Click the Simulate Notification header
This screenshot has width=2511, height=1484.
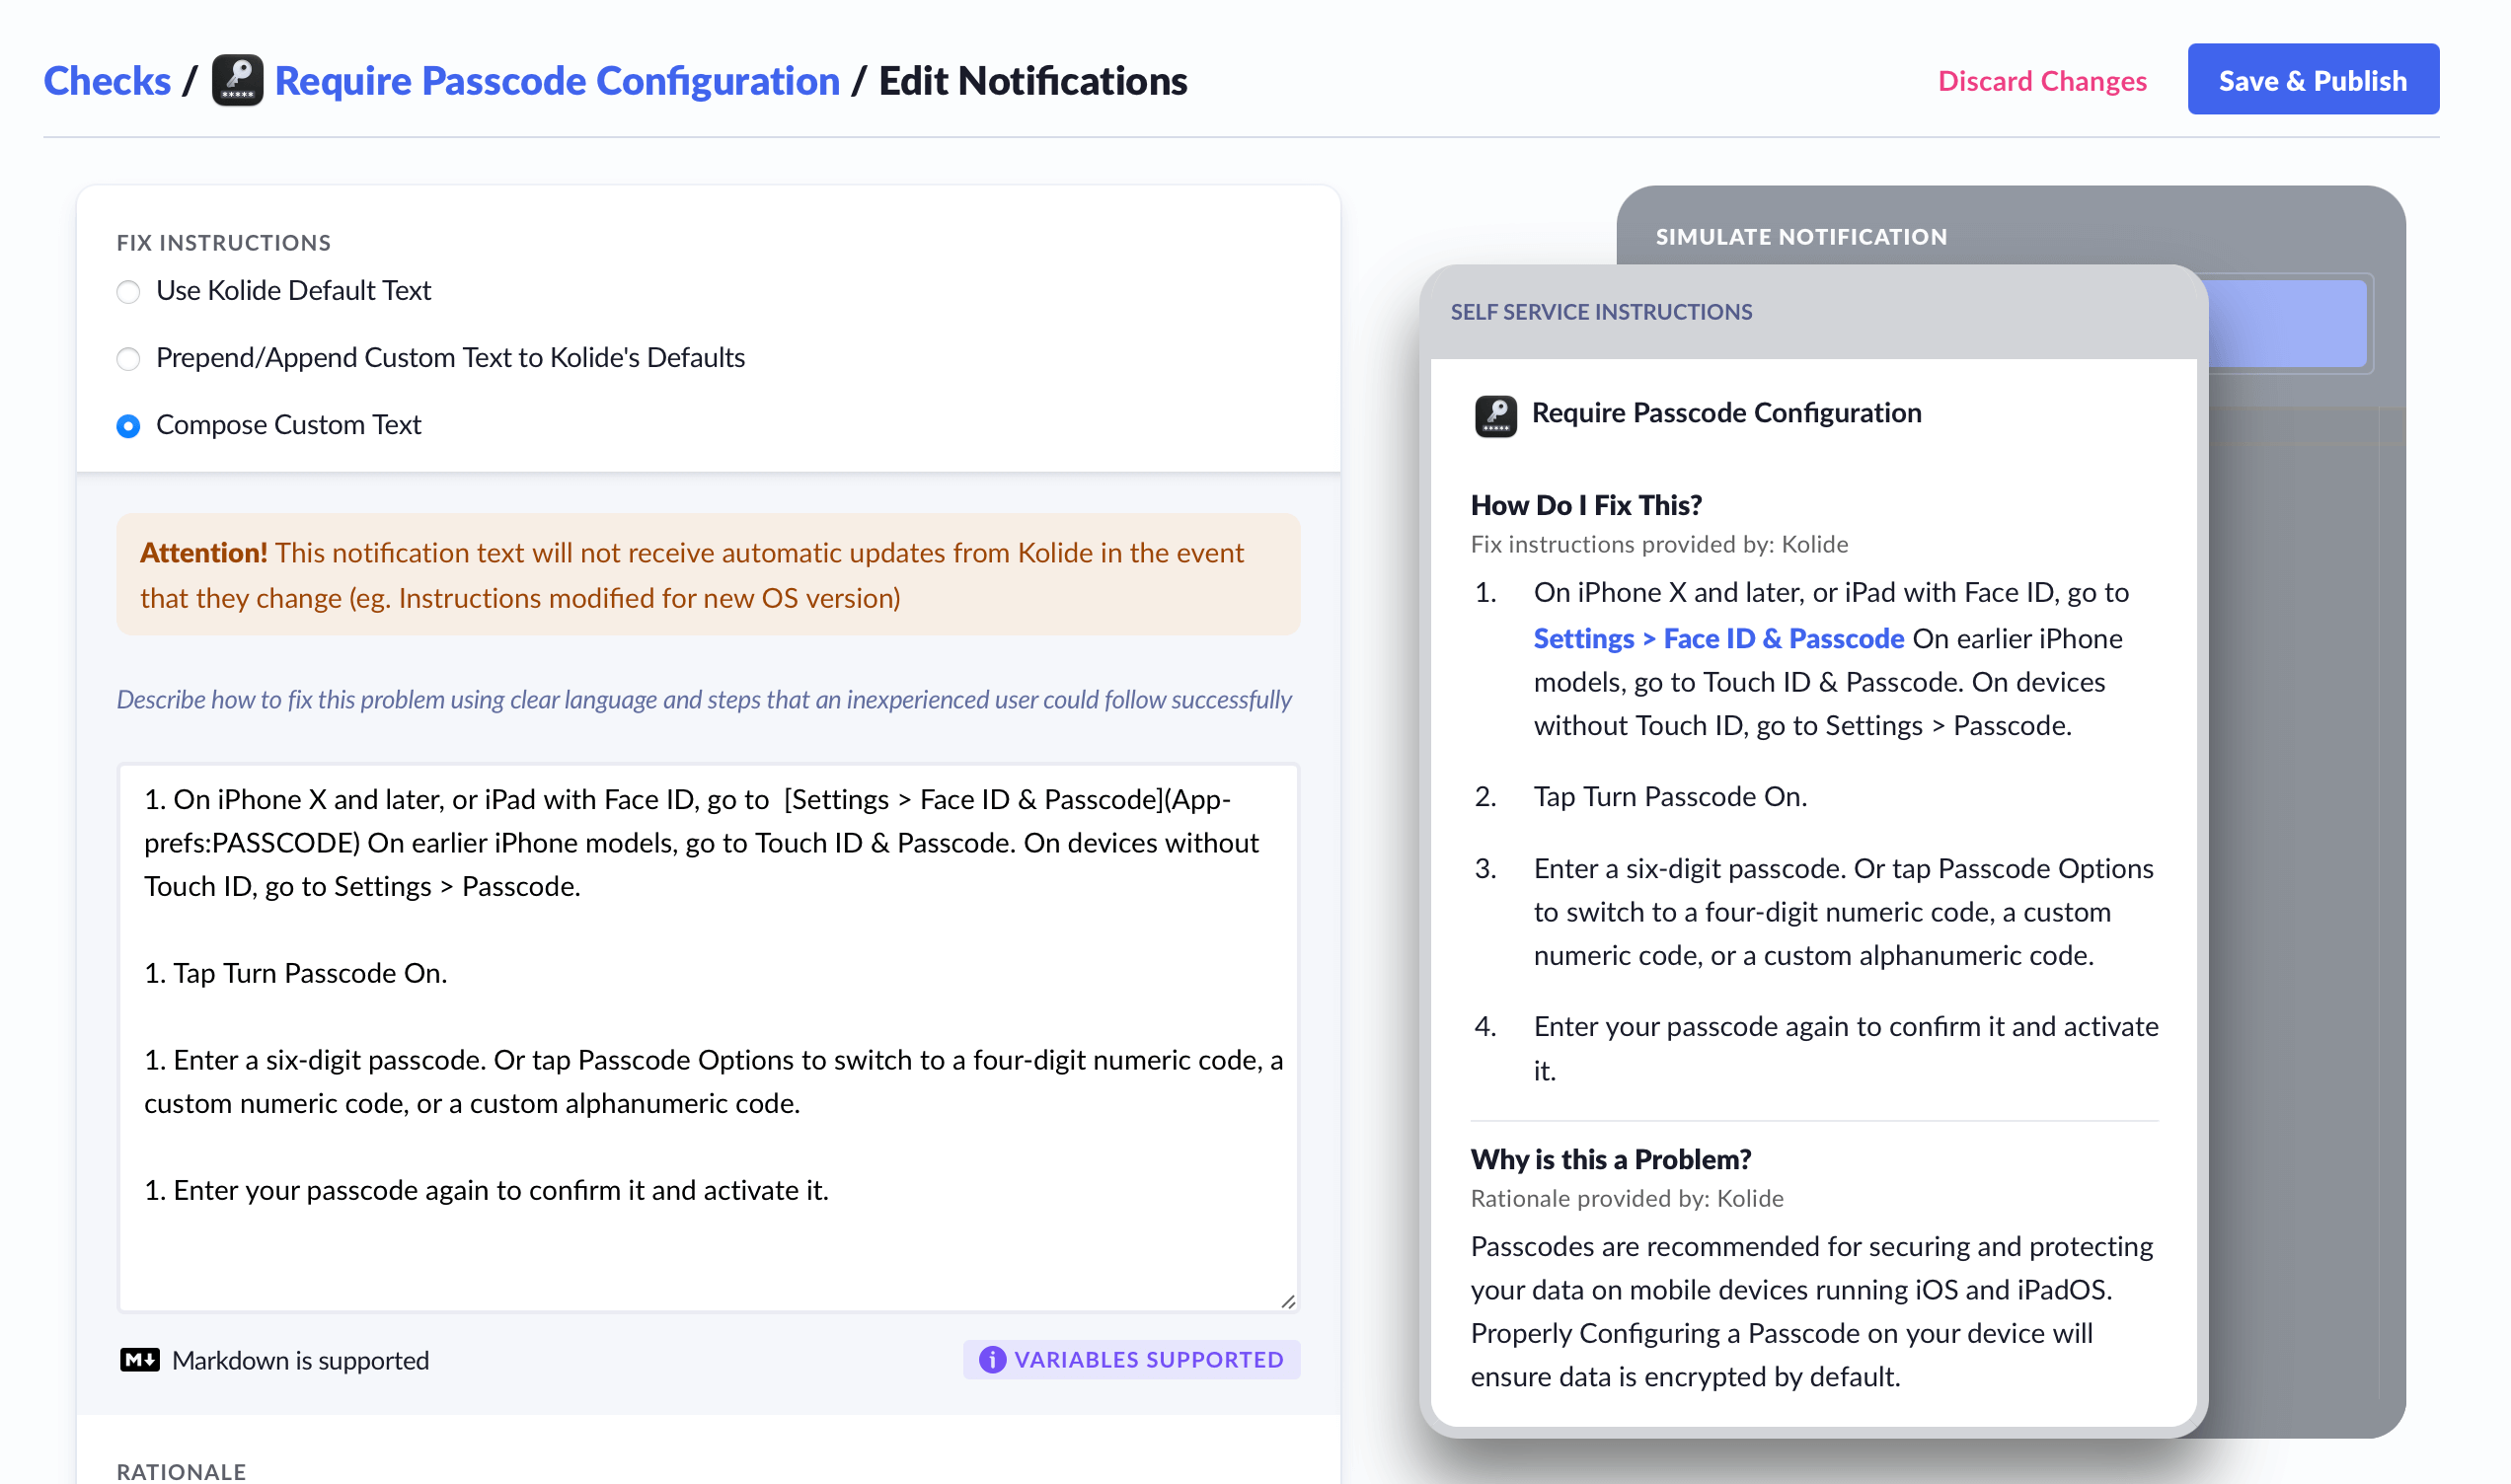click(1801, 237)
